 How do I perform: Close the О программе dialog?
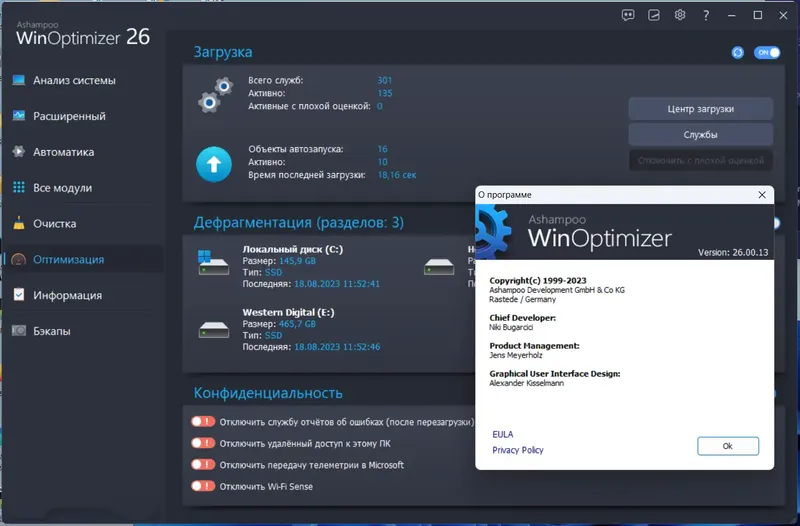(762, 195)
